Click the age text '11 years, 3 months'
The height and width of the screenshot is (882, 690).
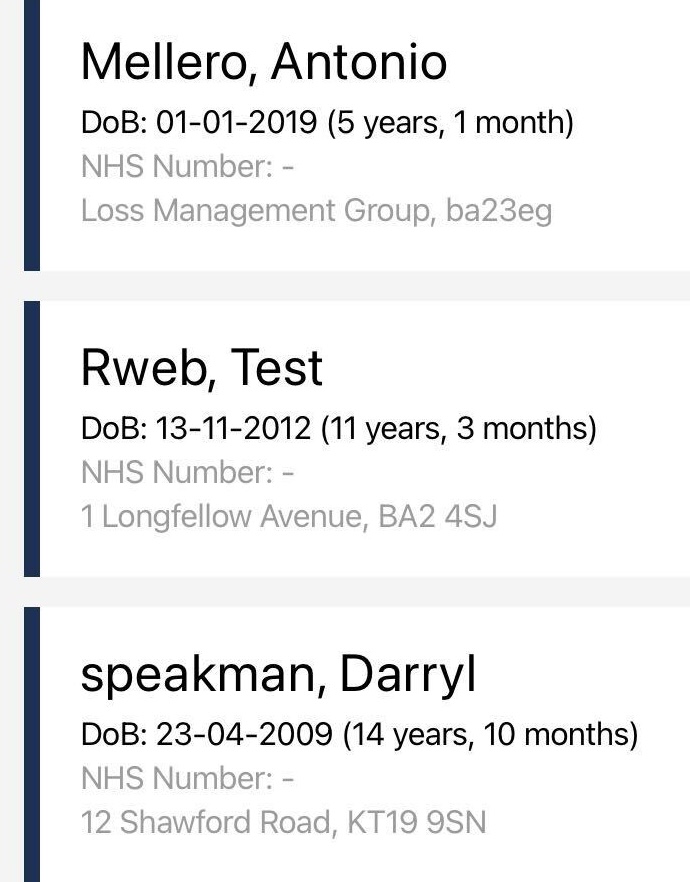459,429
